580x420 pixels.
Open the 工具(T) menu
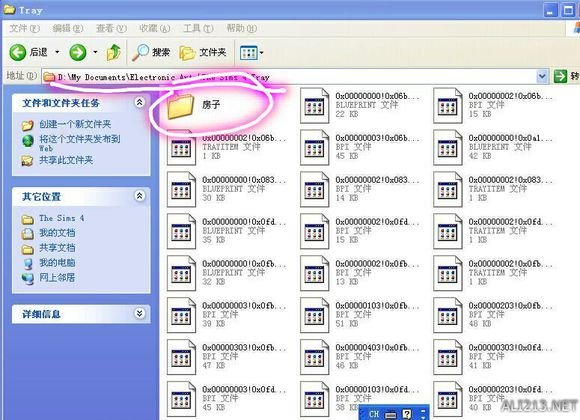coord(198,28)
